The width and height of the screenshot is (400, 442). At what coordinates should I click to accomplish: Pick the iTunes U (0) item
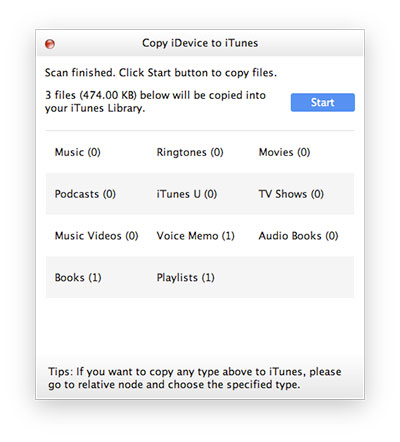point(187,194)
